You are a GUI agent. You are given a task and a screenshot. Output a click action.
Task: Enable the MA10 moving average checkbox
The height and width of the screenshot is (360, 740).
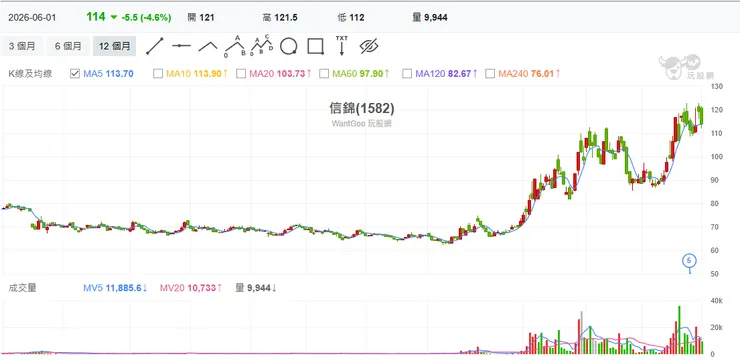(x=158, y=74)
